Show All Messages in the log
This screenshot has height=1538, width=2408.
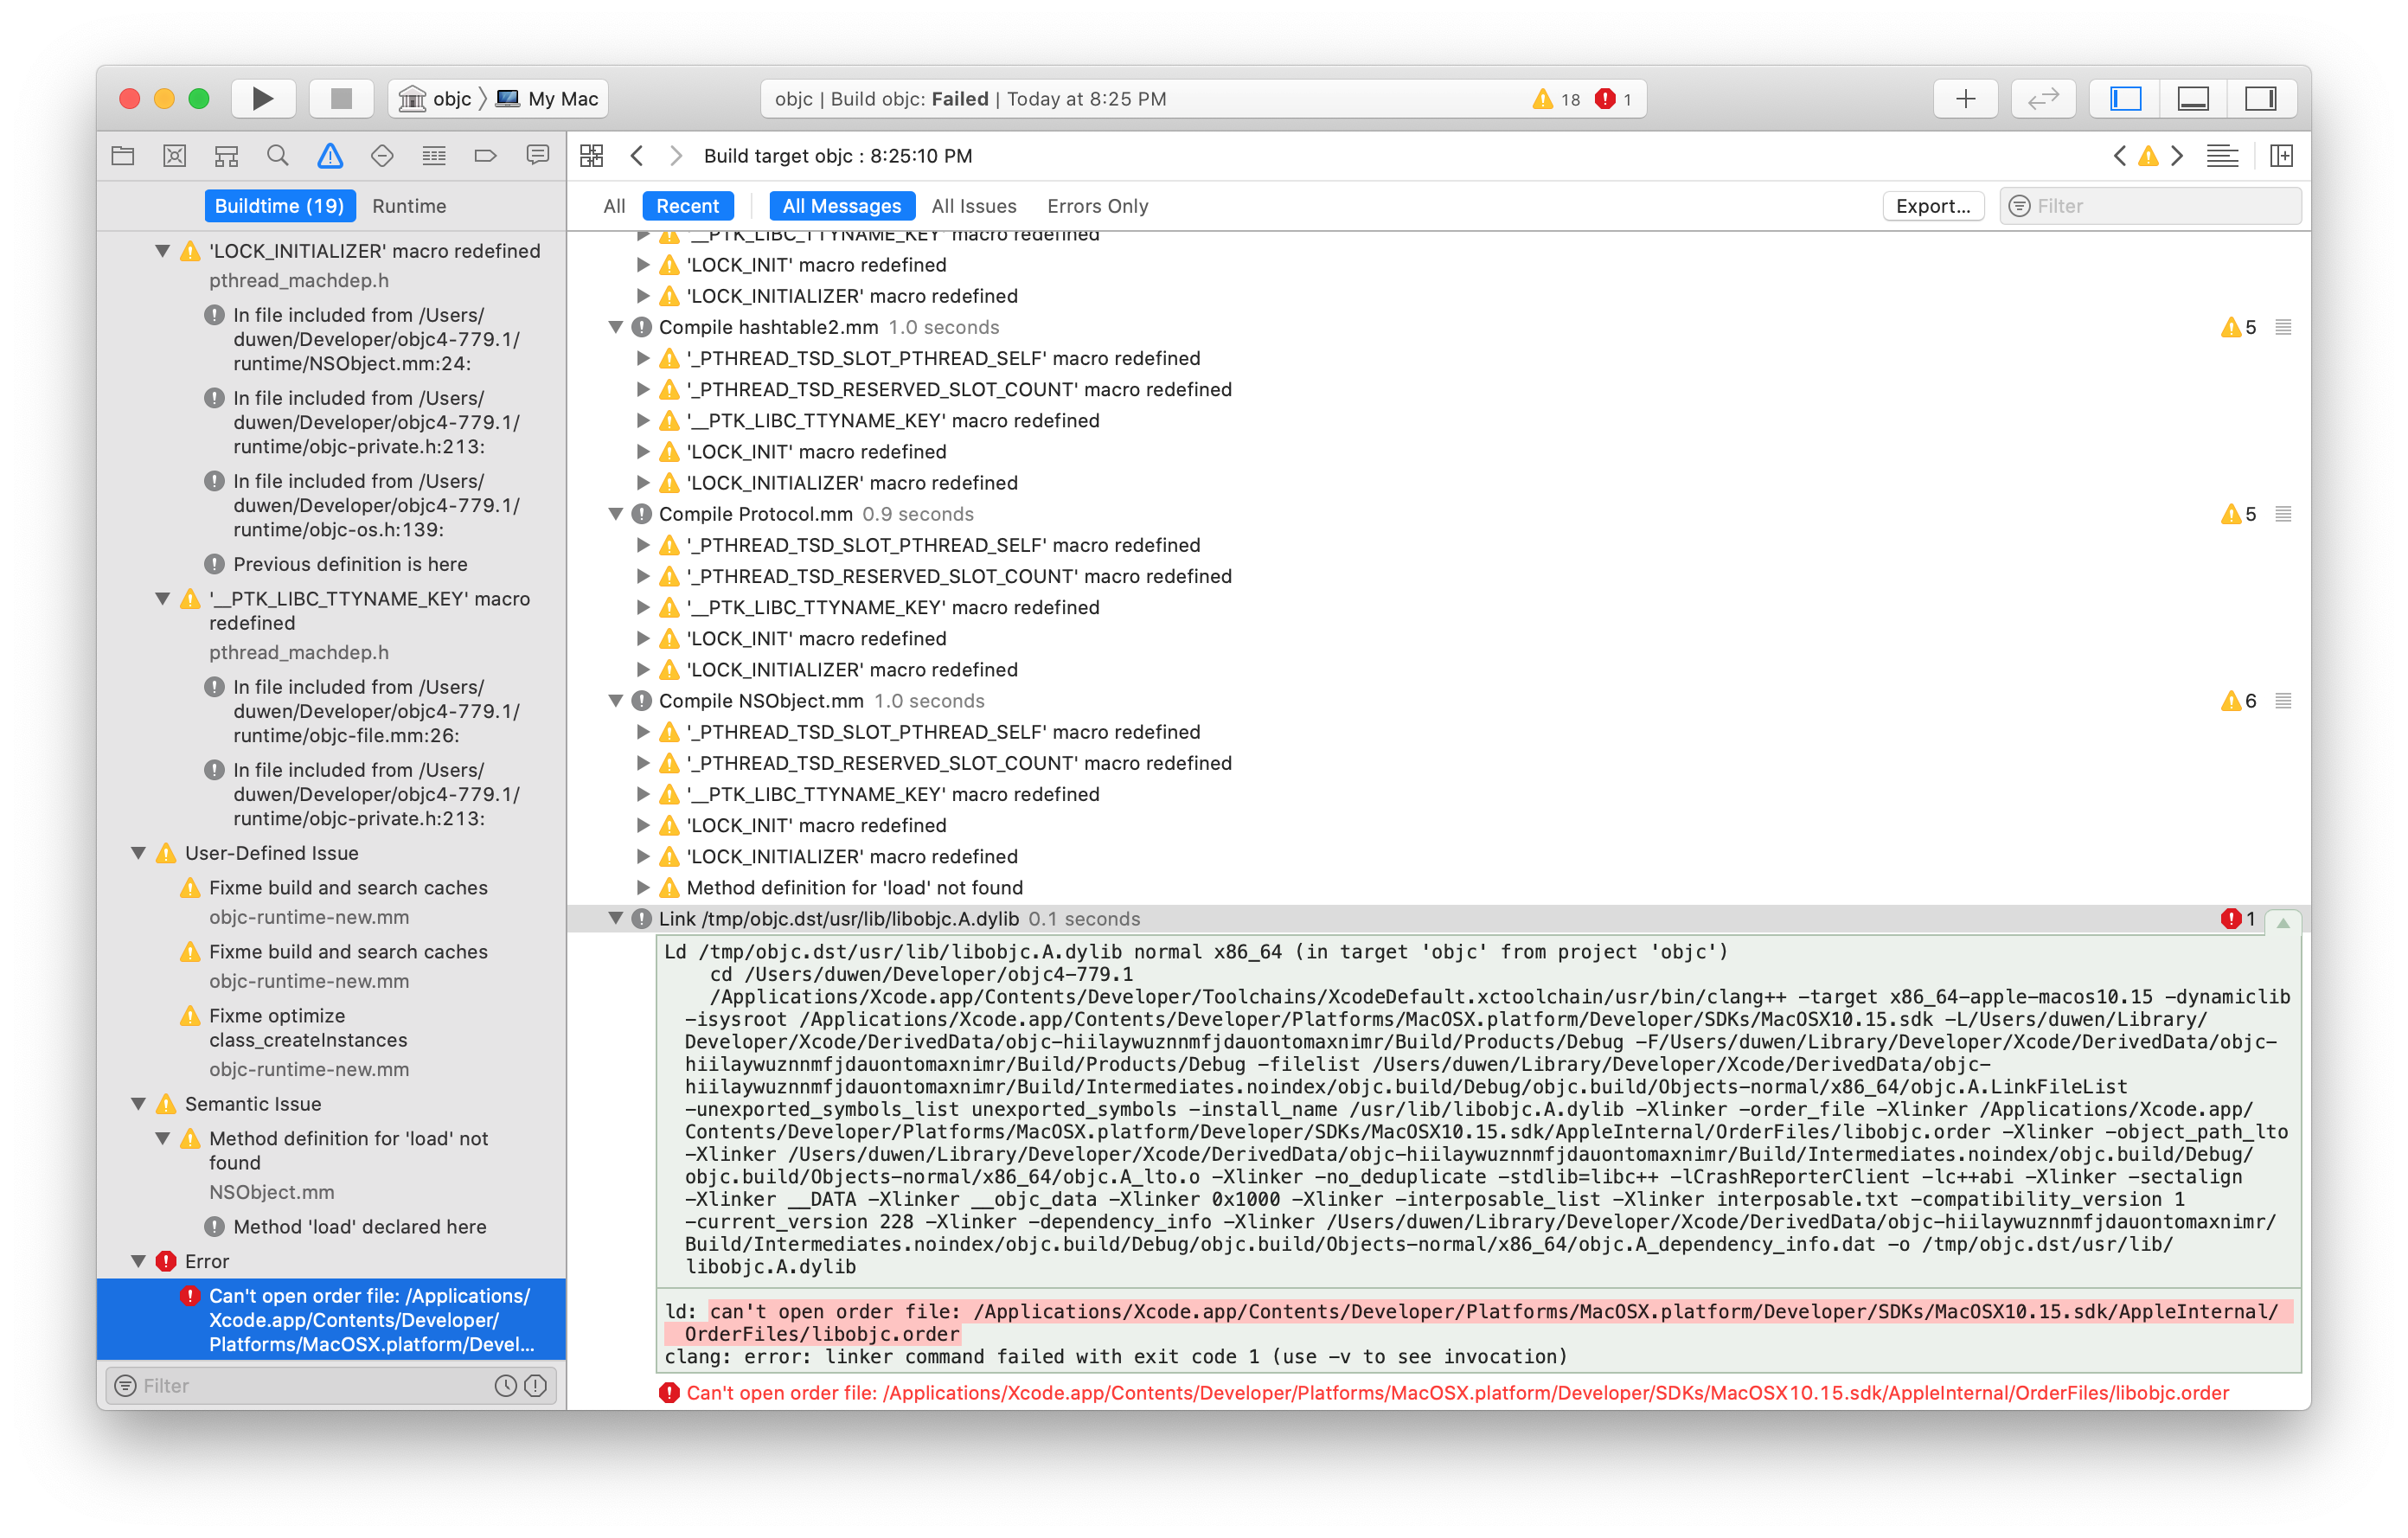pos(841,205)
